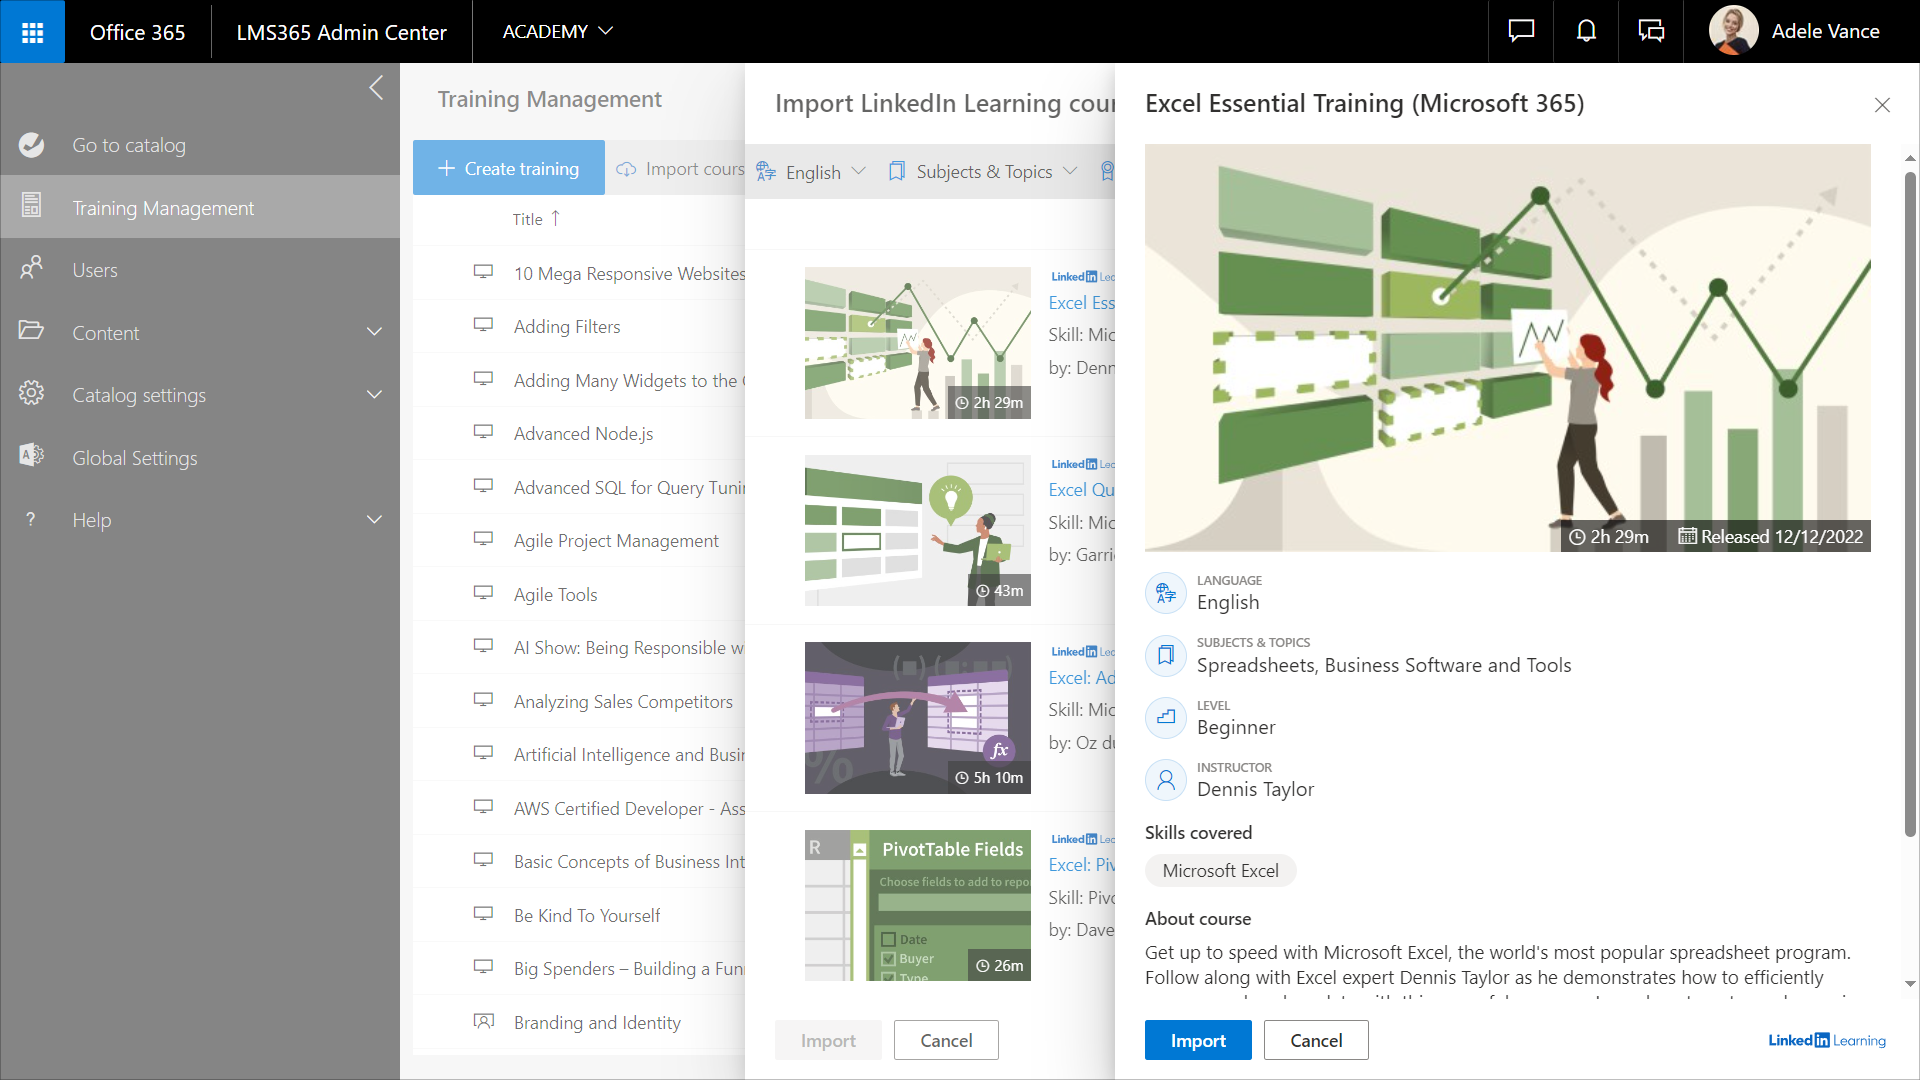
Task: Open the Office 365 app launcher waffle
Action: pyautogui.click(x=32, y=32)
